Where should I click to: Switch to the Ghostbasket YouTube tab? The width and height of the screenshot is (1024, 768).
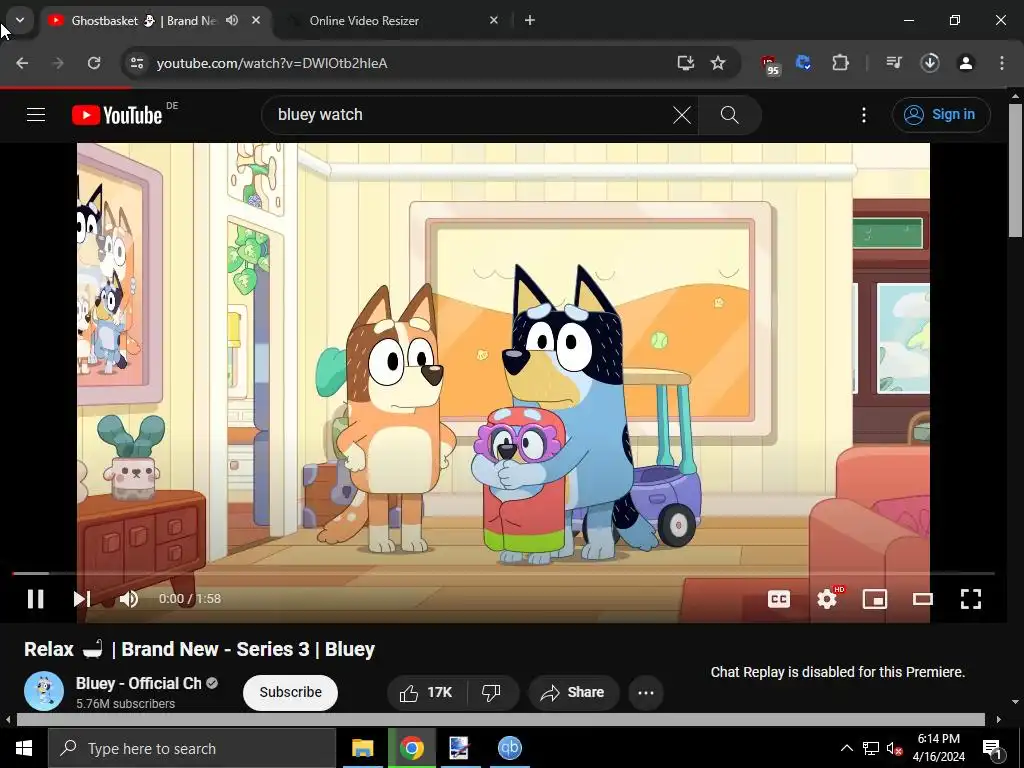pyautogui.click(x=143, y=21)
